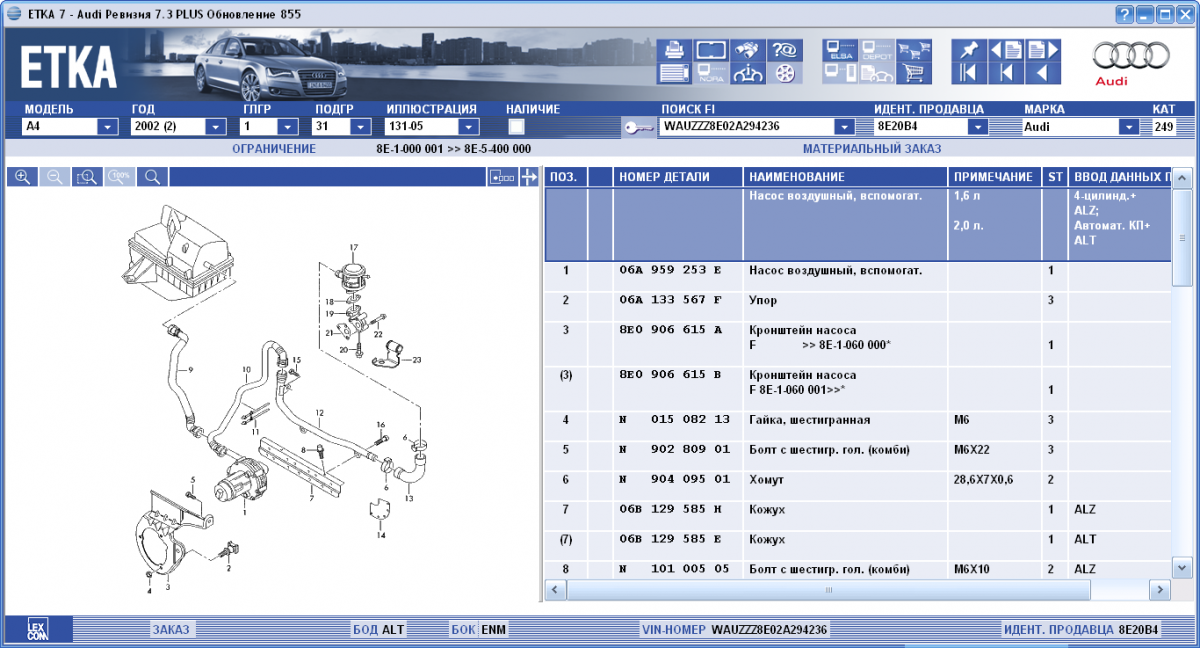Click the НОМЕР ДЕТАЛИ column header
Screen dimensions: 1200x648
[678, 177]
